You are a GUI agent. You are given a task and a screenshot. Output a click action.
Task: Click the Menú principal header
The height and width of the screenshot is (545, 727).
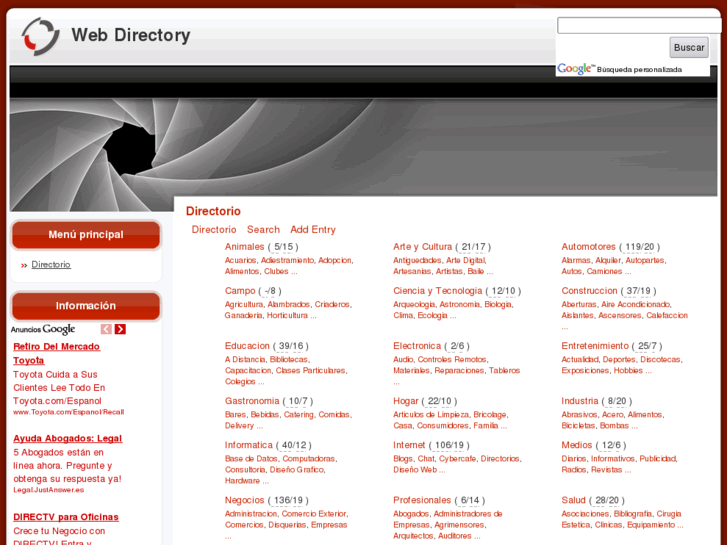tap(86, 235)
